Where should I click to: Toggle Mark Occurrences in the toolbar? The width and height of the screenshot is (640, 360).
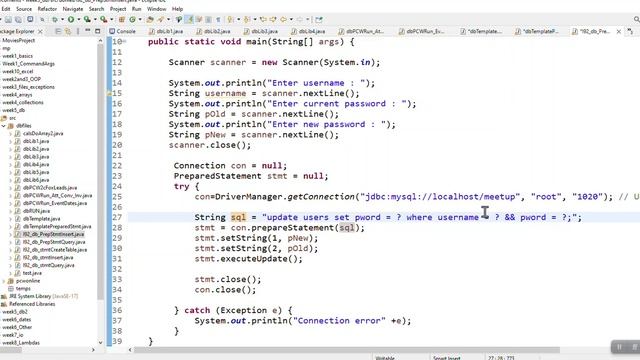(x=189, y=19)
